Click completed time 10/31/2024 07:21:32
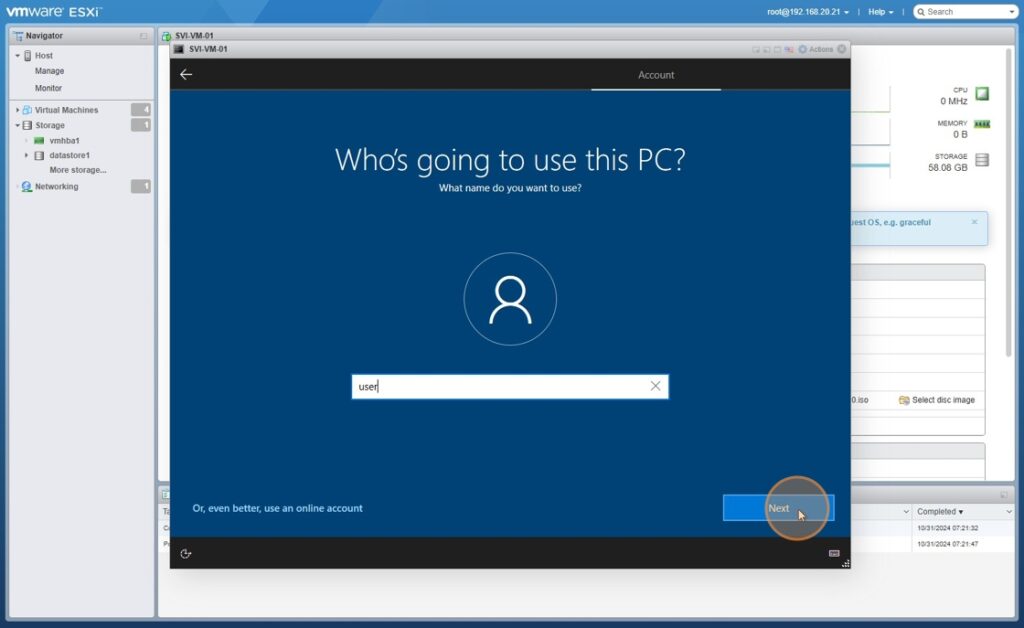The image size is (1024, 628). (x=947, y=528)
